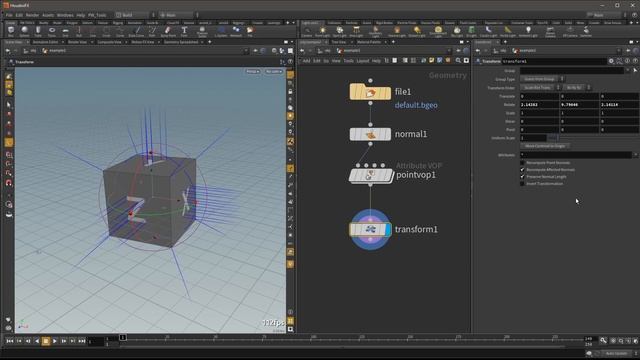Open the Main radial menu dropdown

[179, 15]
